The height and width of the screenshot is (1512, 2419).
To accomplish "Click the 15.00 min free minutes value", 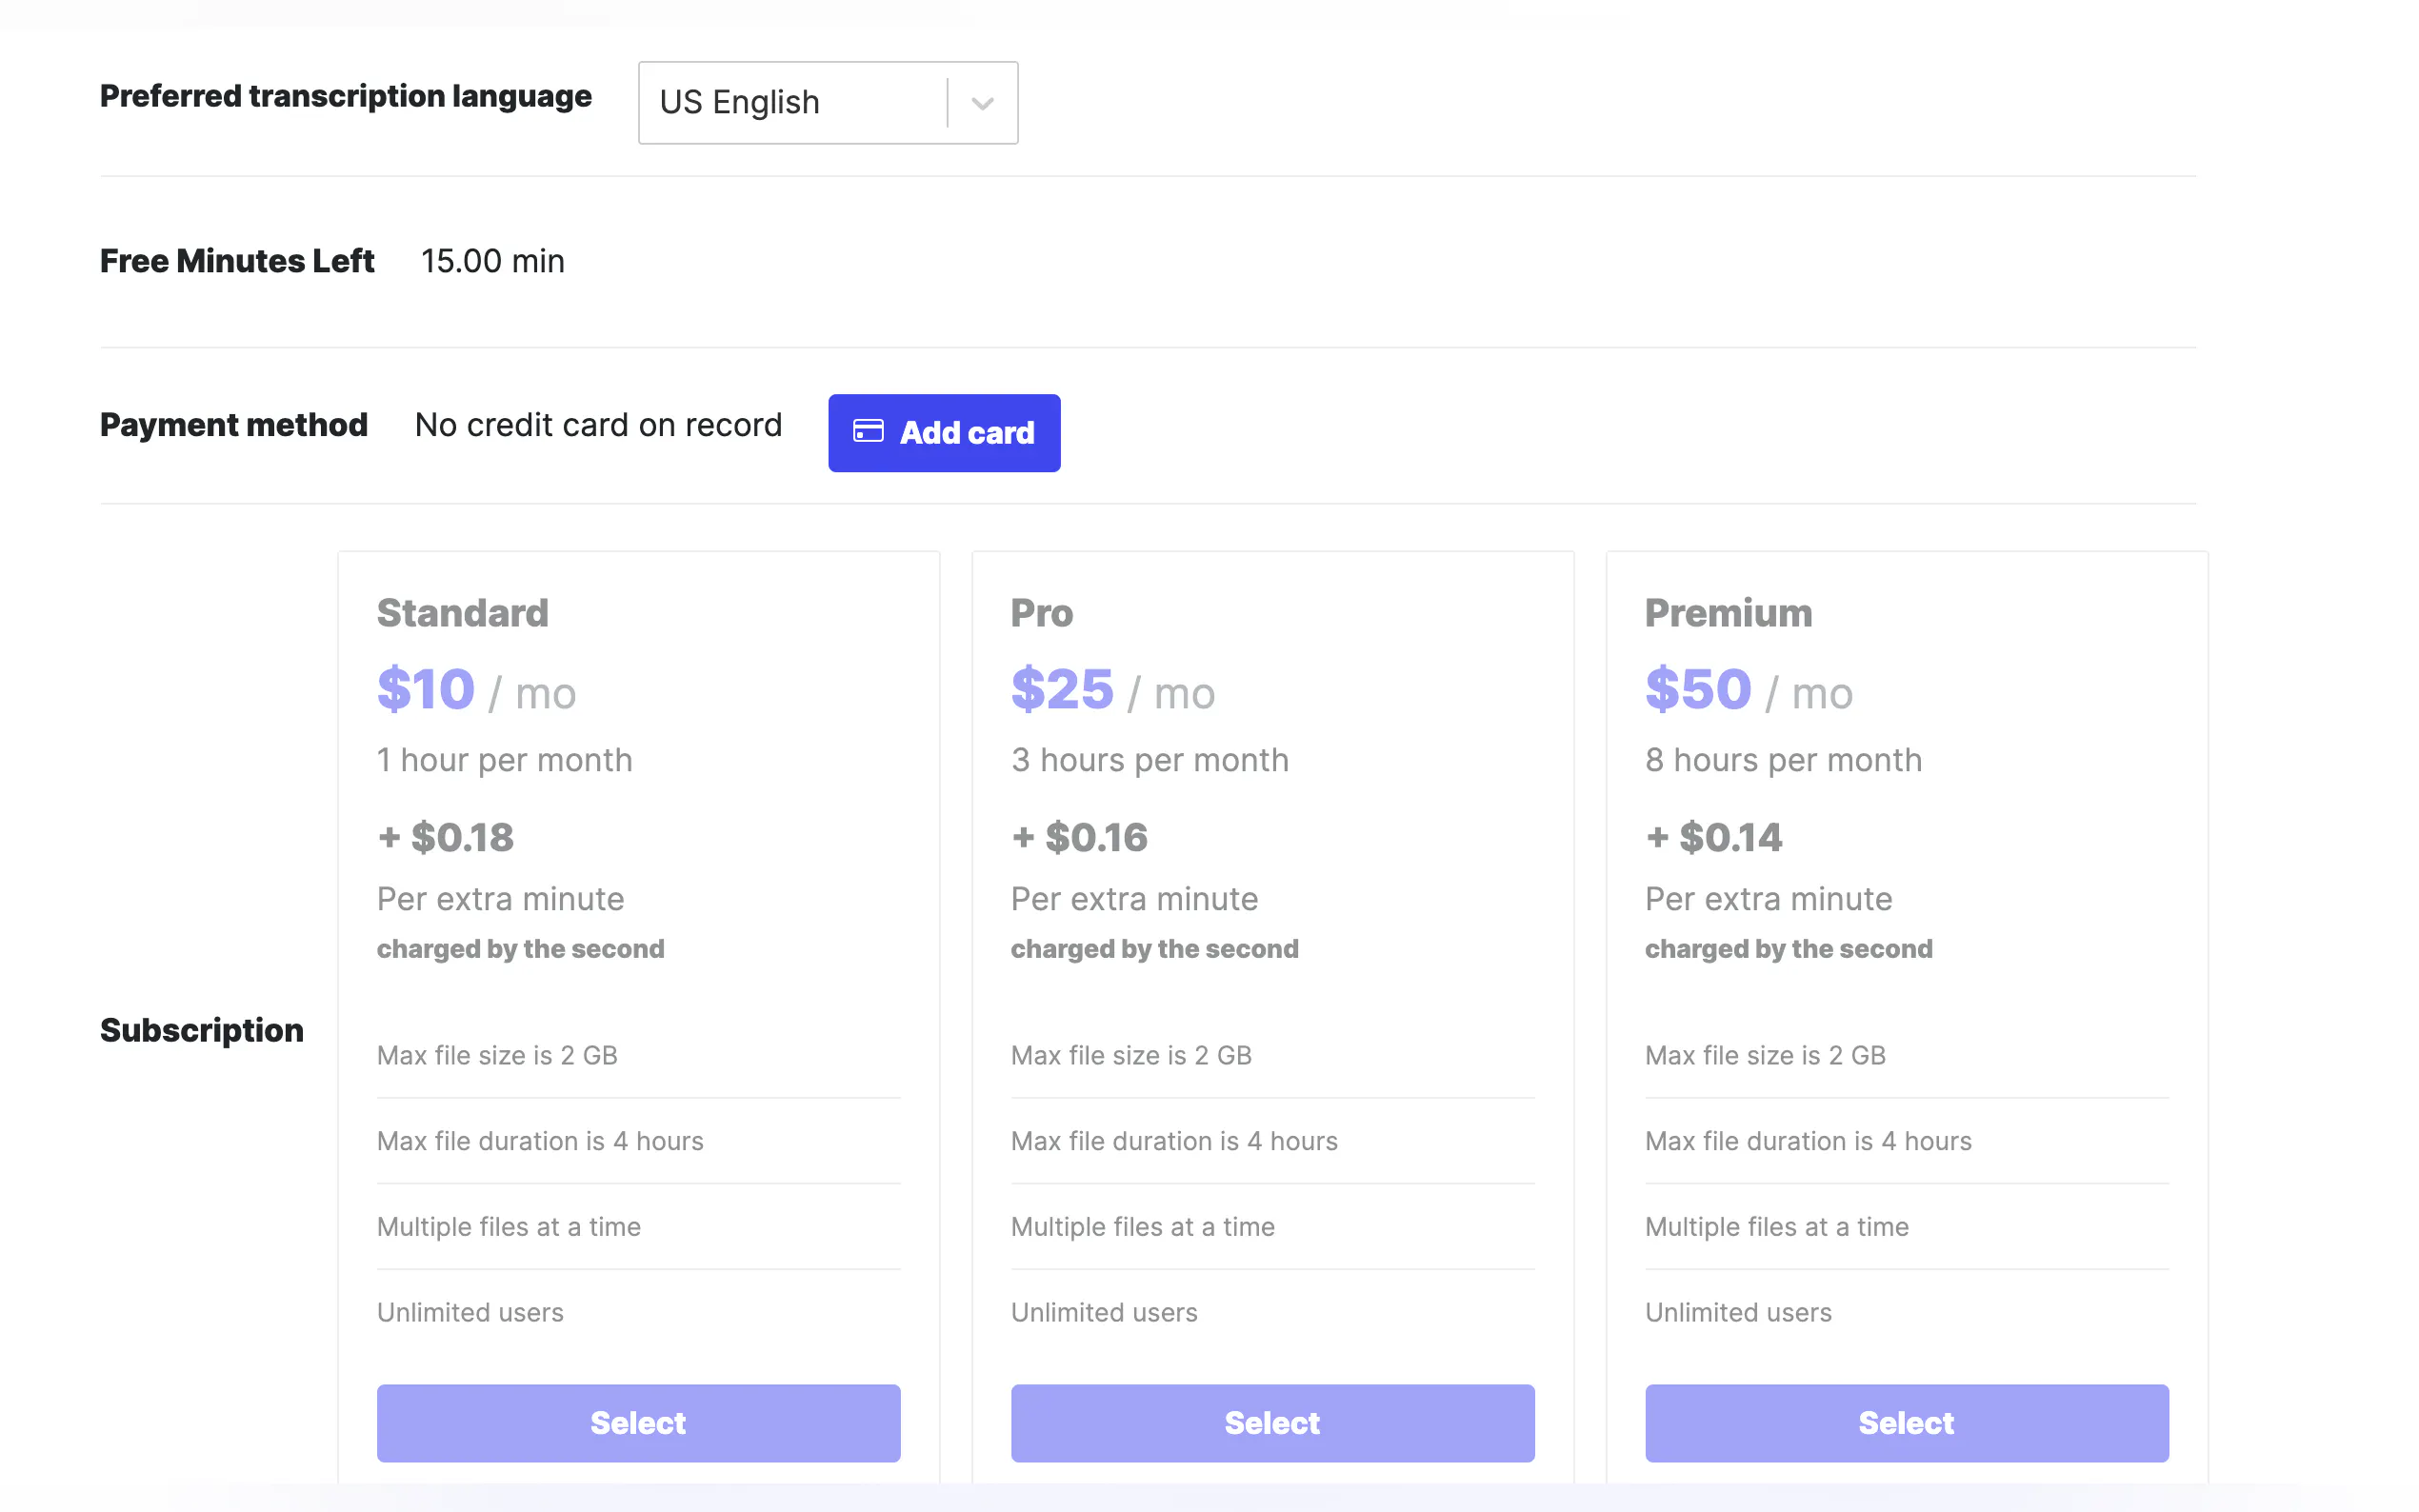I will pos(492,261).
